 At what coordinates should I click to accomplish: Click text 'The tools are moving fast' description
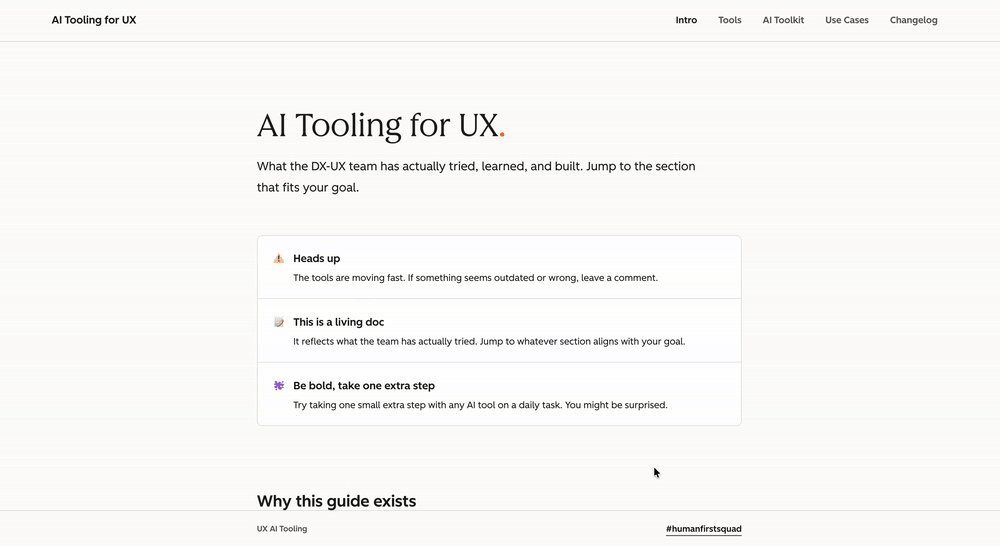tap(475, 278)
